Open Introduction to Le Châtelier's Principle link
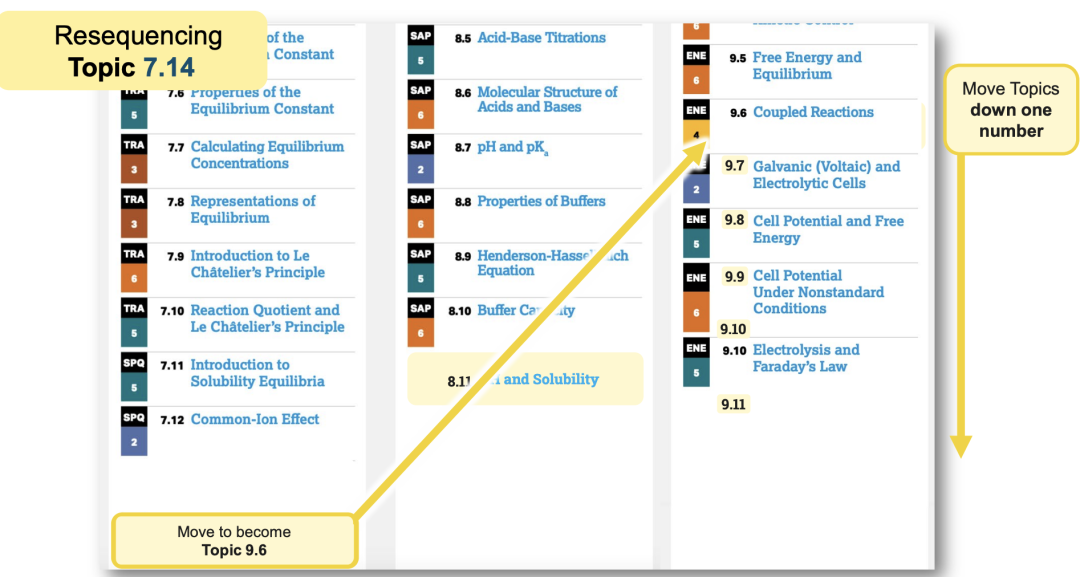1080x577 pixels. tap(258, 264)
